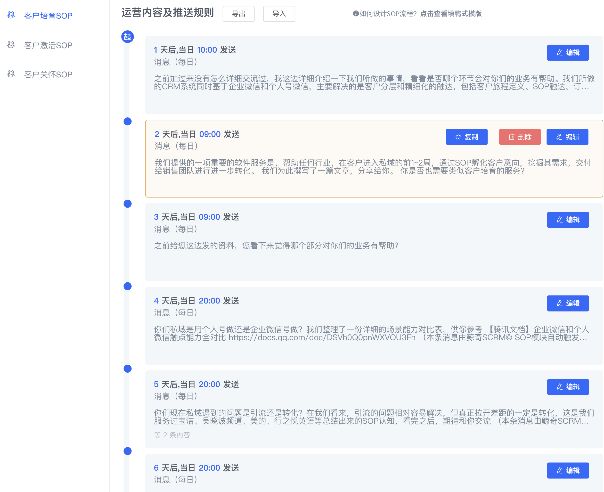Click the 导出 export button

(238, 14)
